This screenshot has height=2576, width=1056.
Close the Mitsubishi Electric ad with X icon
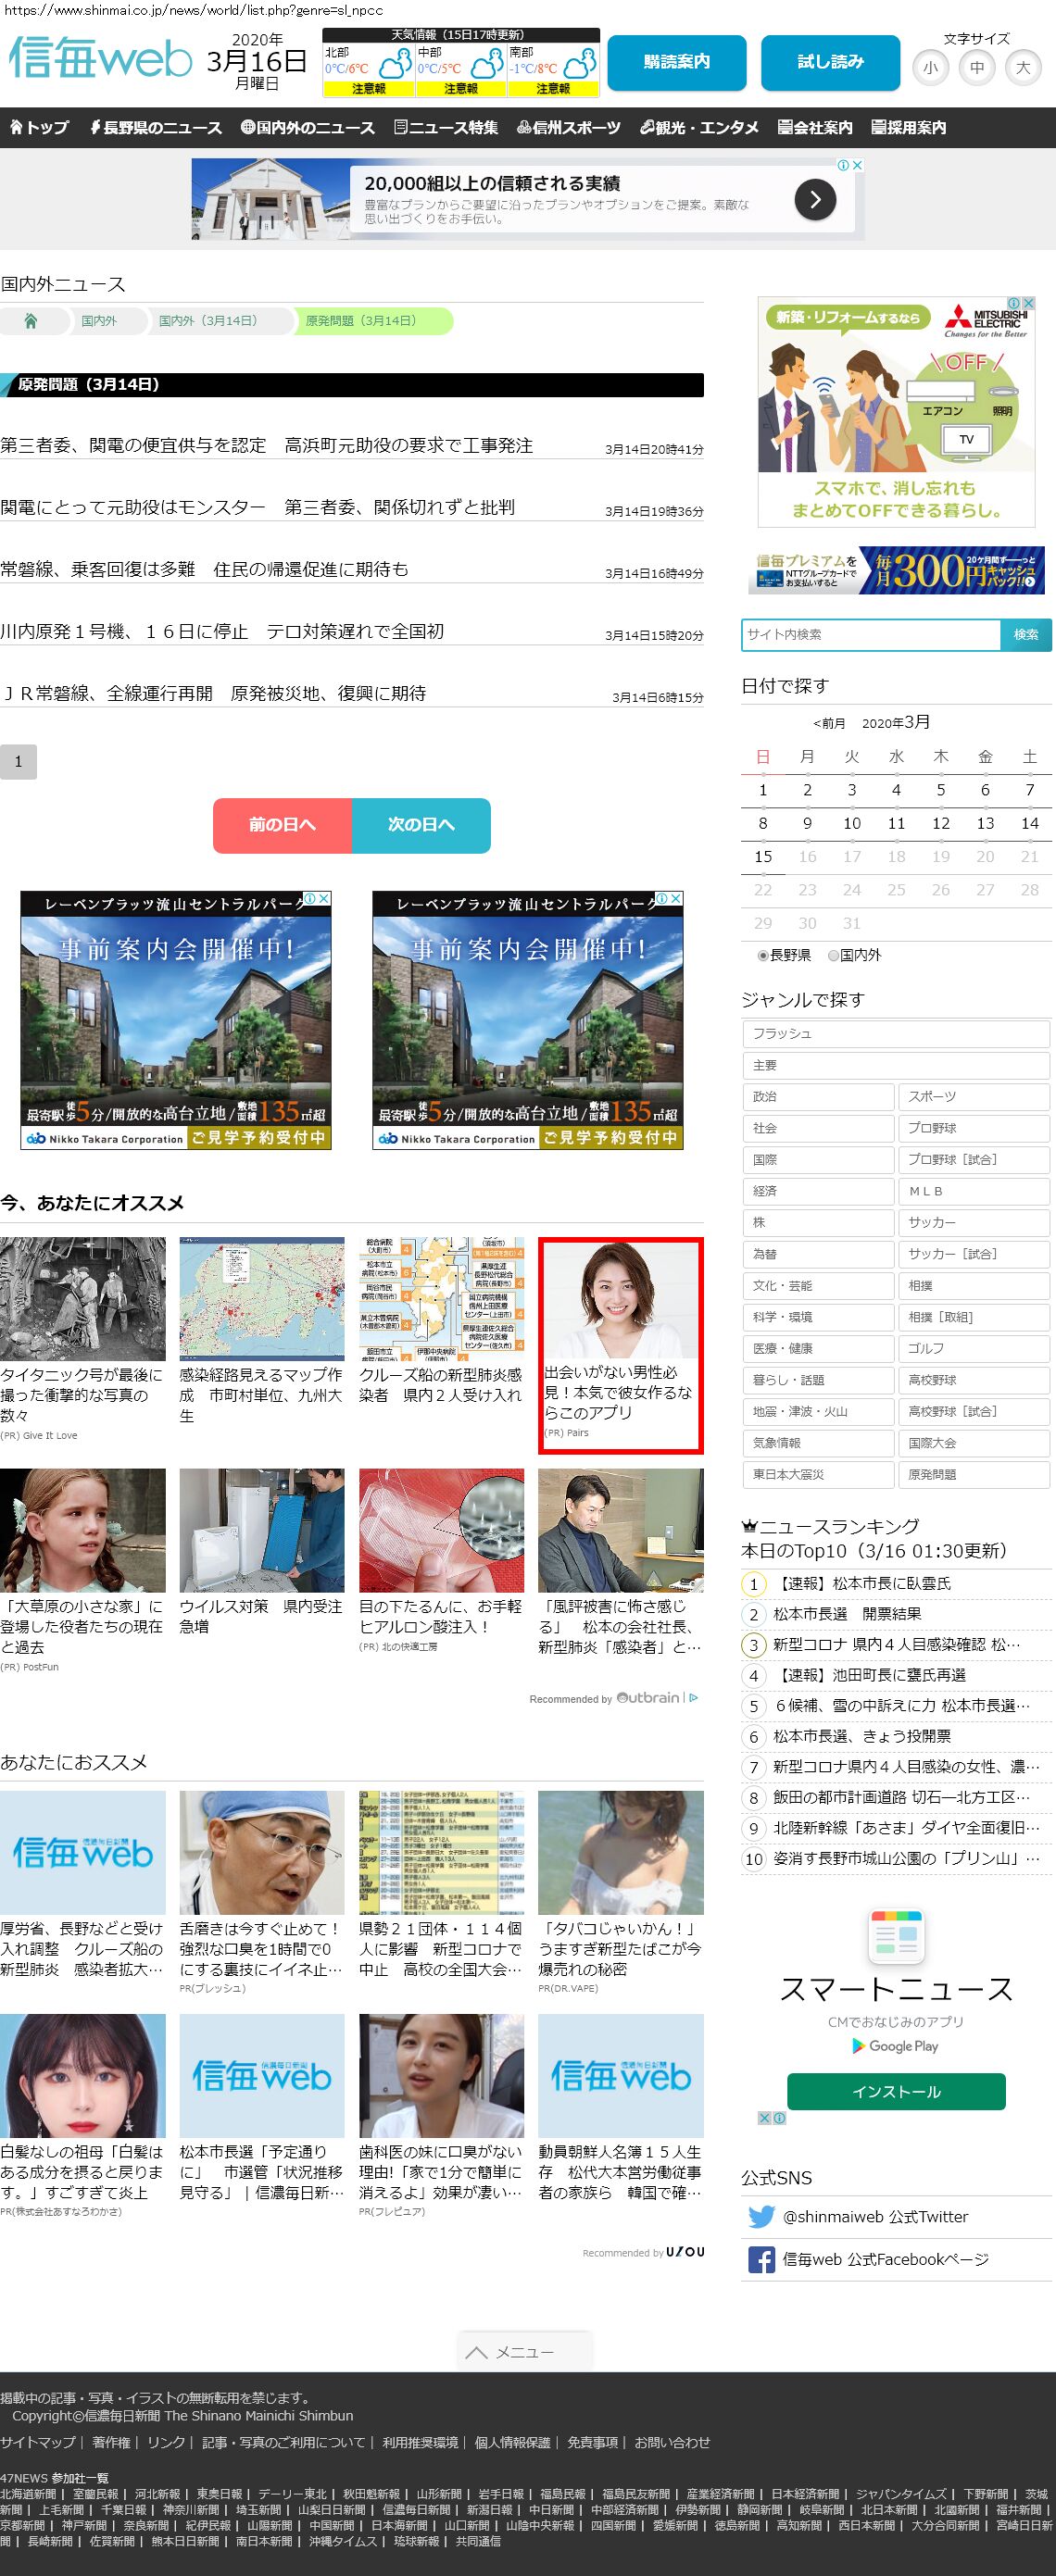click(x=1027, y=303)
